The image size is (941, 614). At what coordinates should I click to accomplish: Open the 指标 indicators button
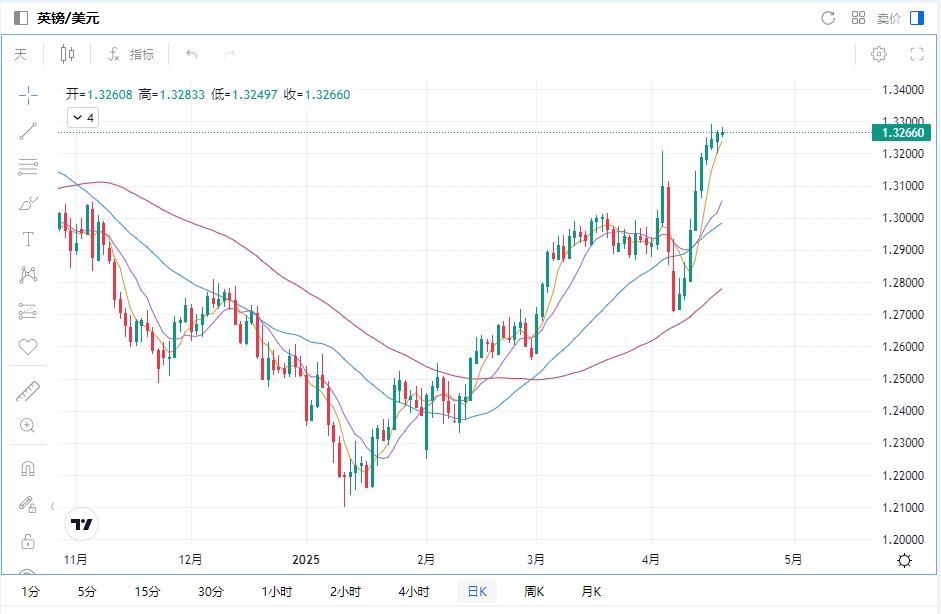(x=131, y=54)
